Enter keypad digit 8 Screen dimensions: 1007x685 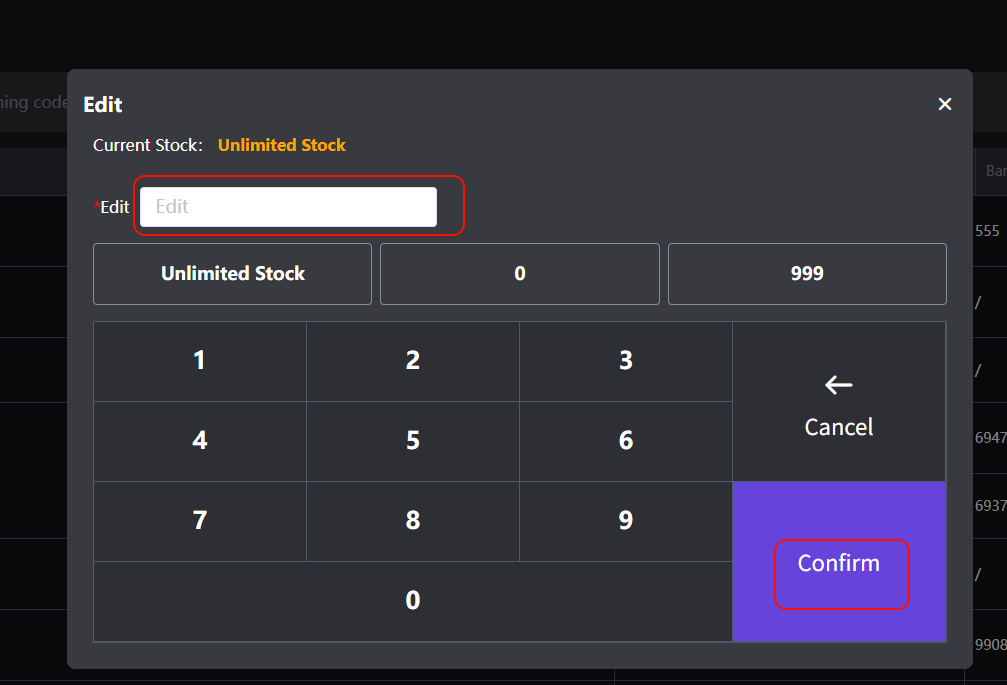point(412,521)
